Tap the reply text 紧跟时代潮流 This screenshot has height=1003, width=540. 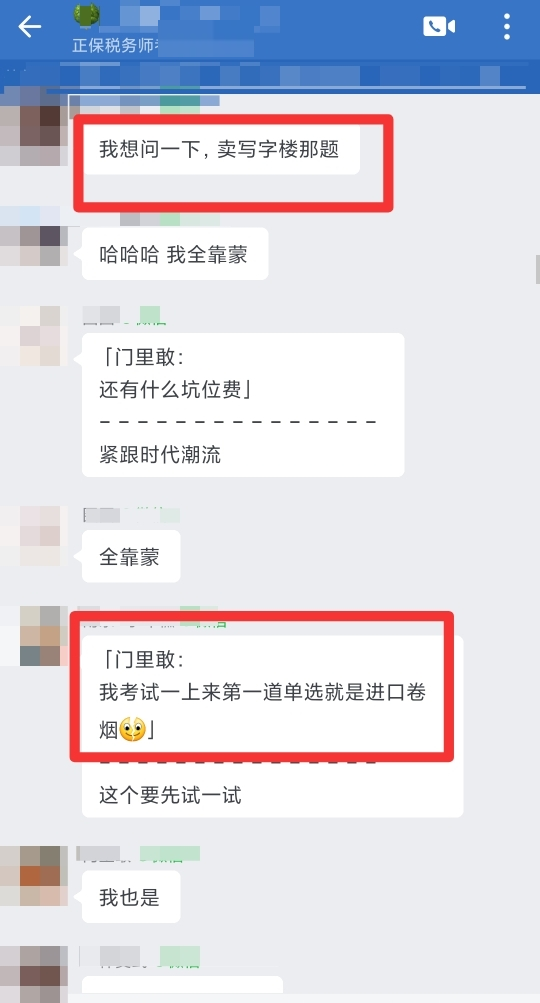160,454
